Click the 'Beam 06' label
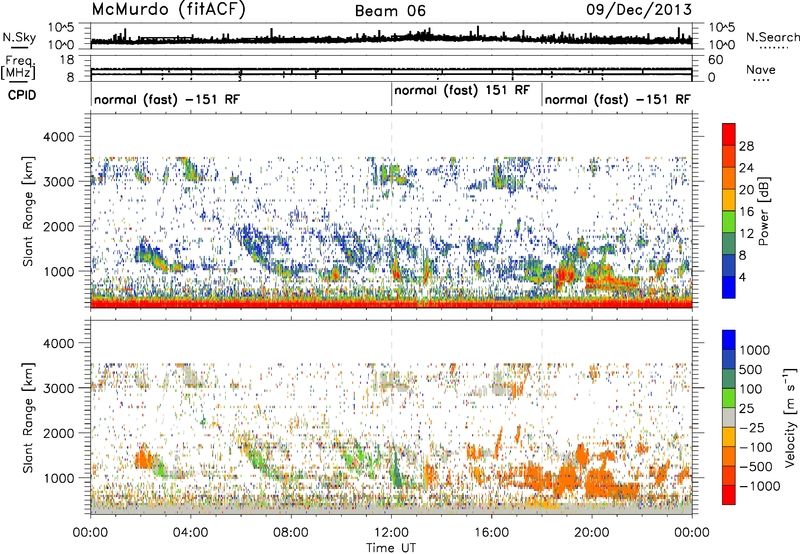The height and width of the screenshot is (554, 800). tap(390, 11)
